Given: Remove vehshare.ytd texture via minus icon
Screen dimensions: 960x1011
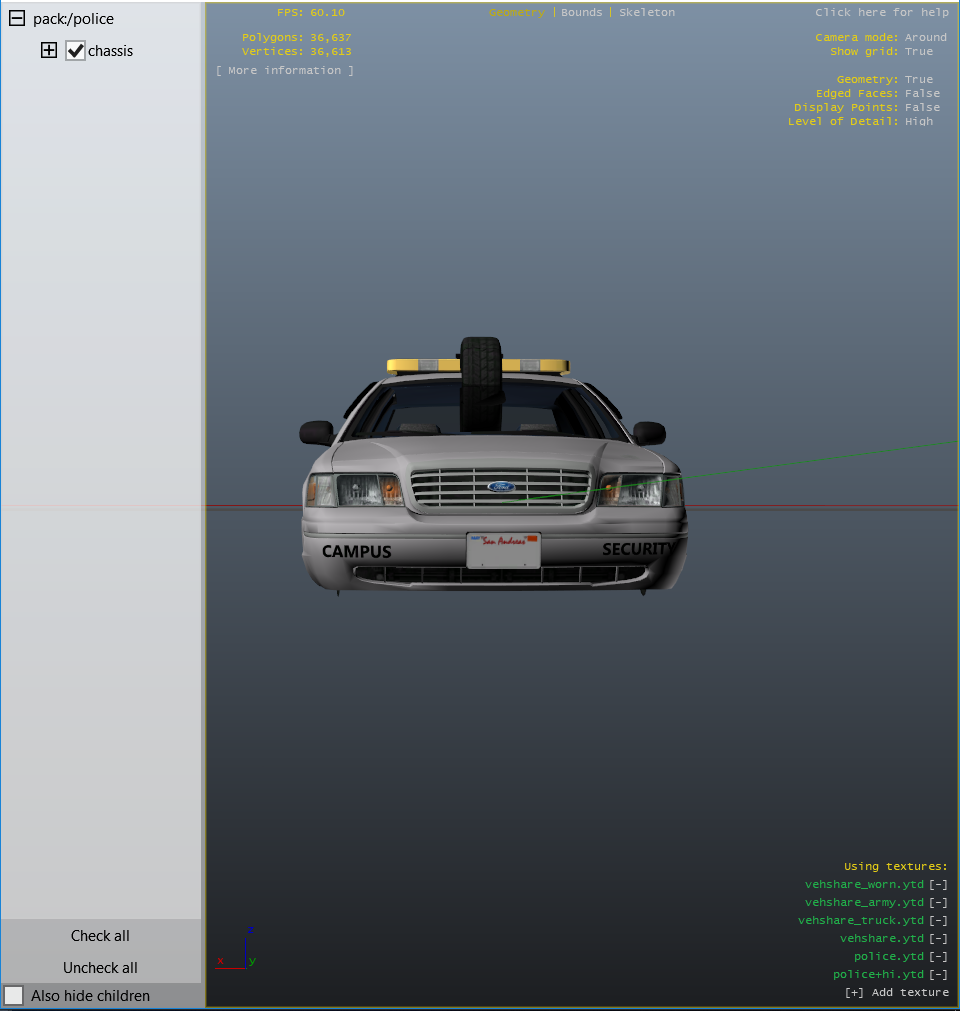Looking at the screenshot, I should tap(938, 939).
